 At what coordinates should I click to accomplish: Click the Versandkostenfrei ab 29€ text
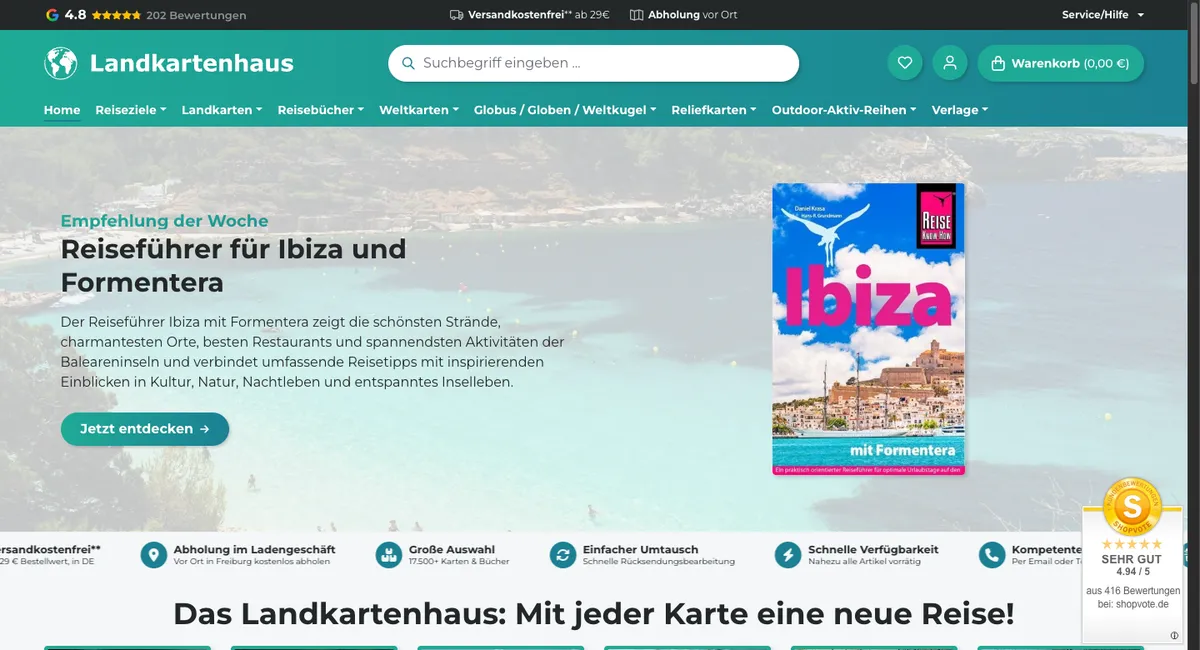tap(539, 15)
